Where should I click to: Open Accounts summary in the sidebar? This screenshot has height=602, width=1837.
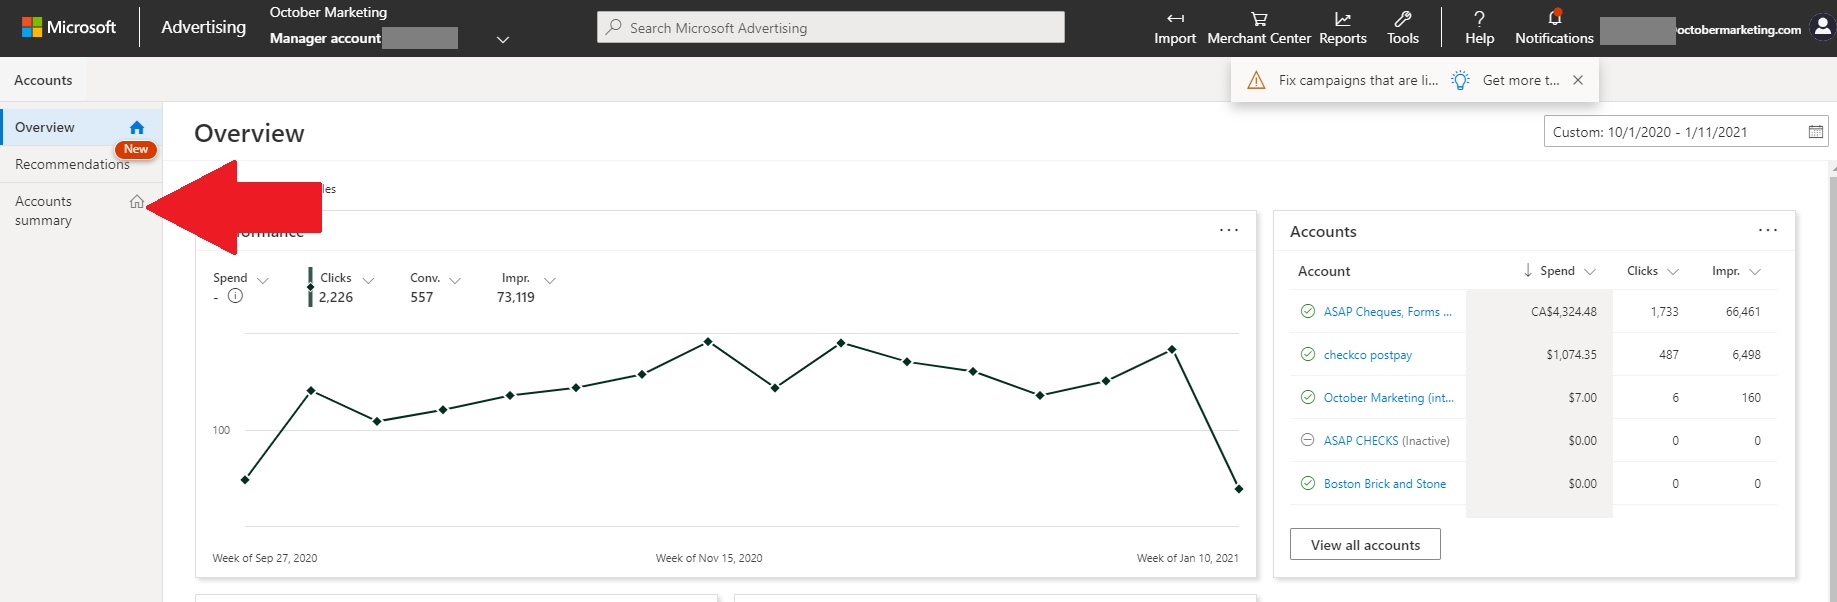81,211
